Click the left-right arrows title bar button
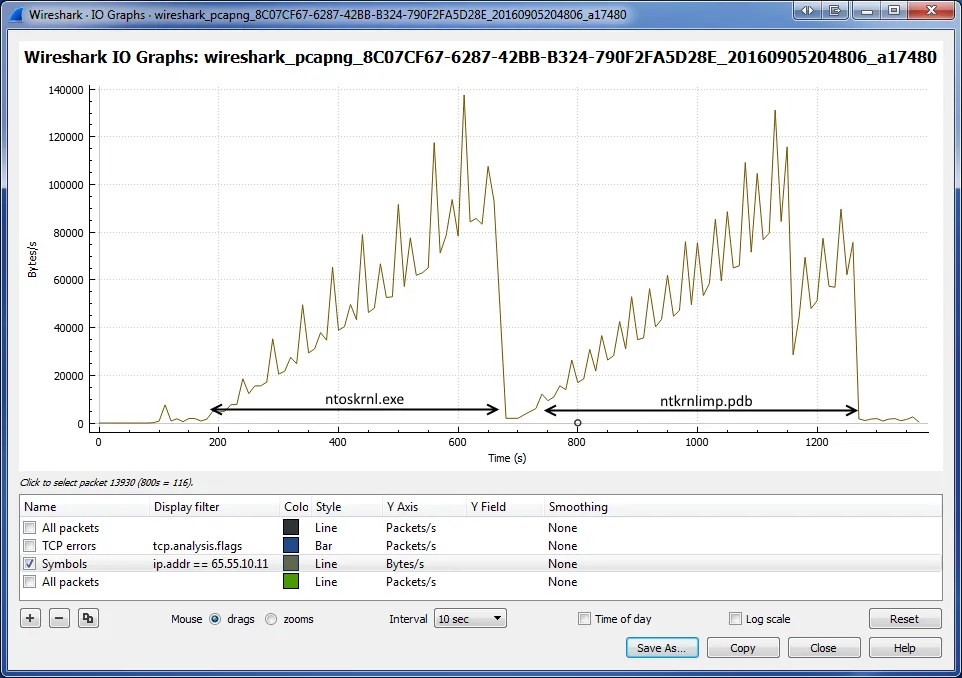Screen dimensions: 962x678 (x=807, y=10)
